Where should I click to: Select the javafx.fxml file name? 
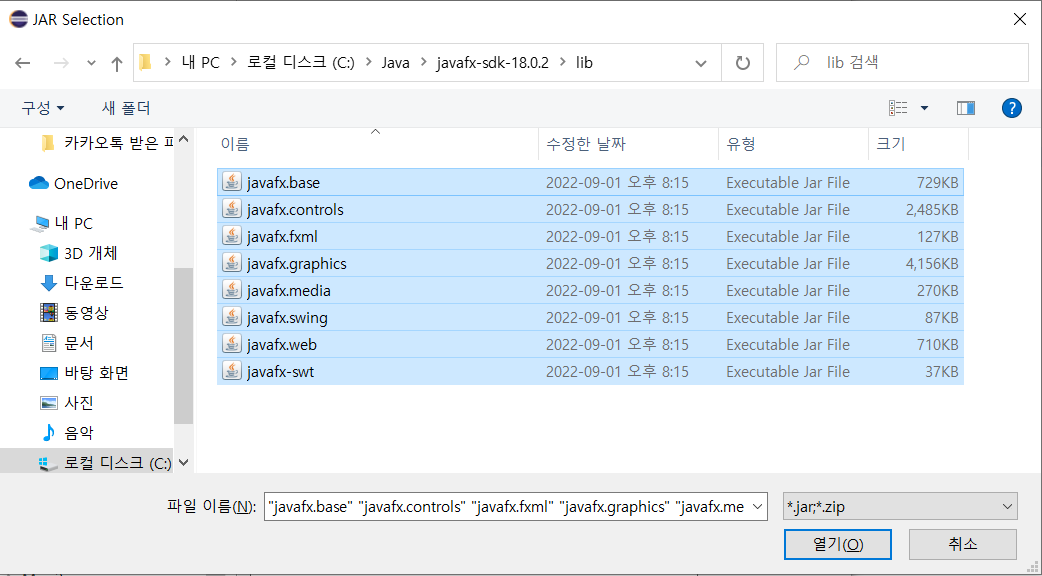[x=282, y=237]
